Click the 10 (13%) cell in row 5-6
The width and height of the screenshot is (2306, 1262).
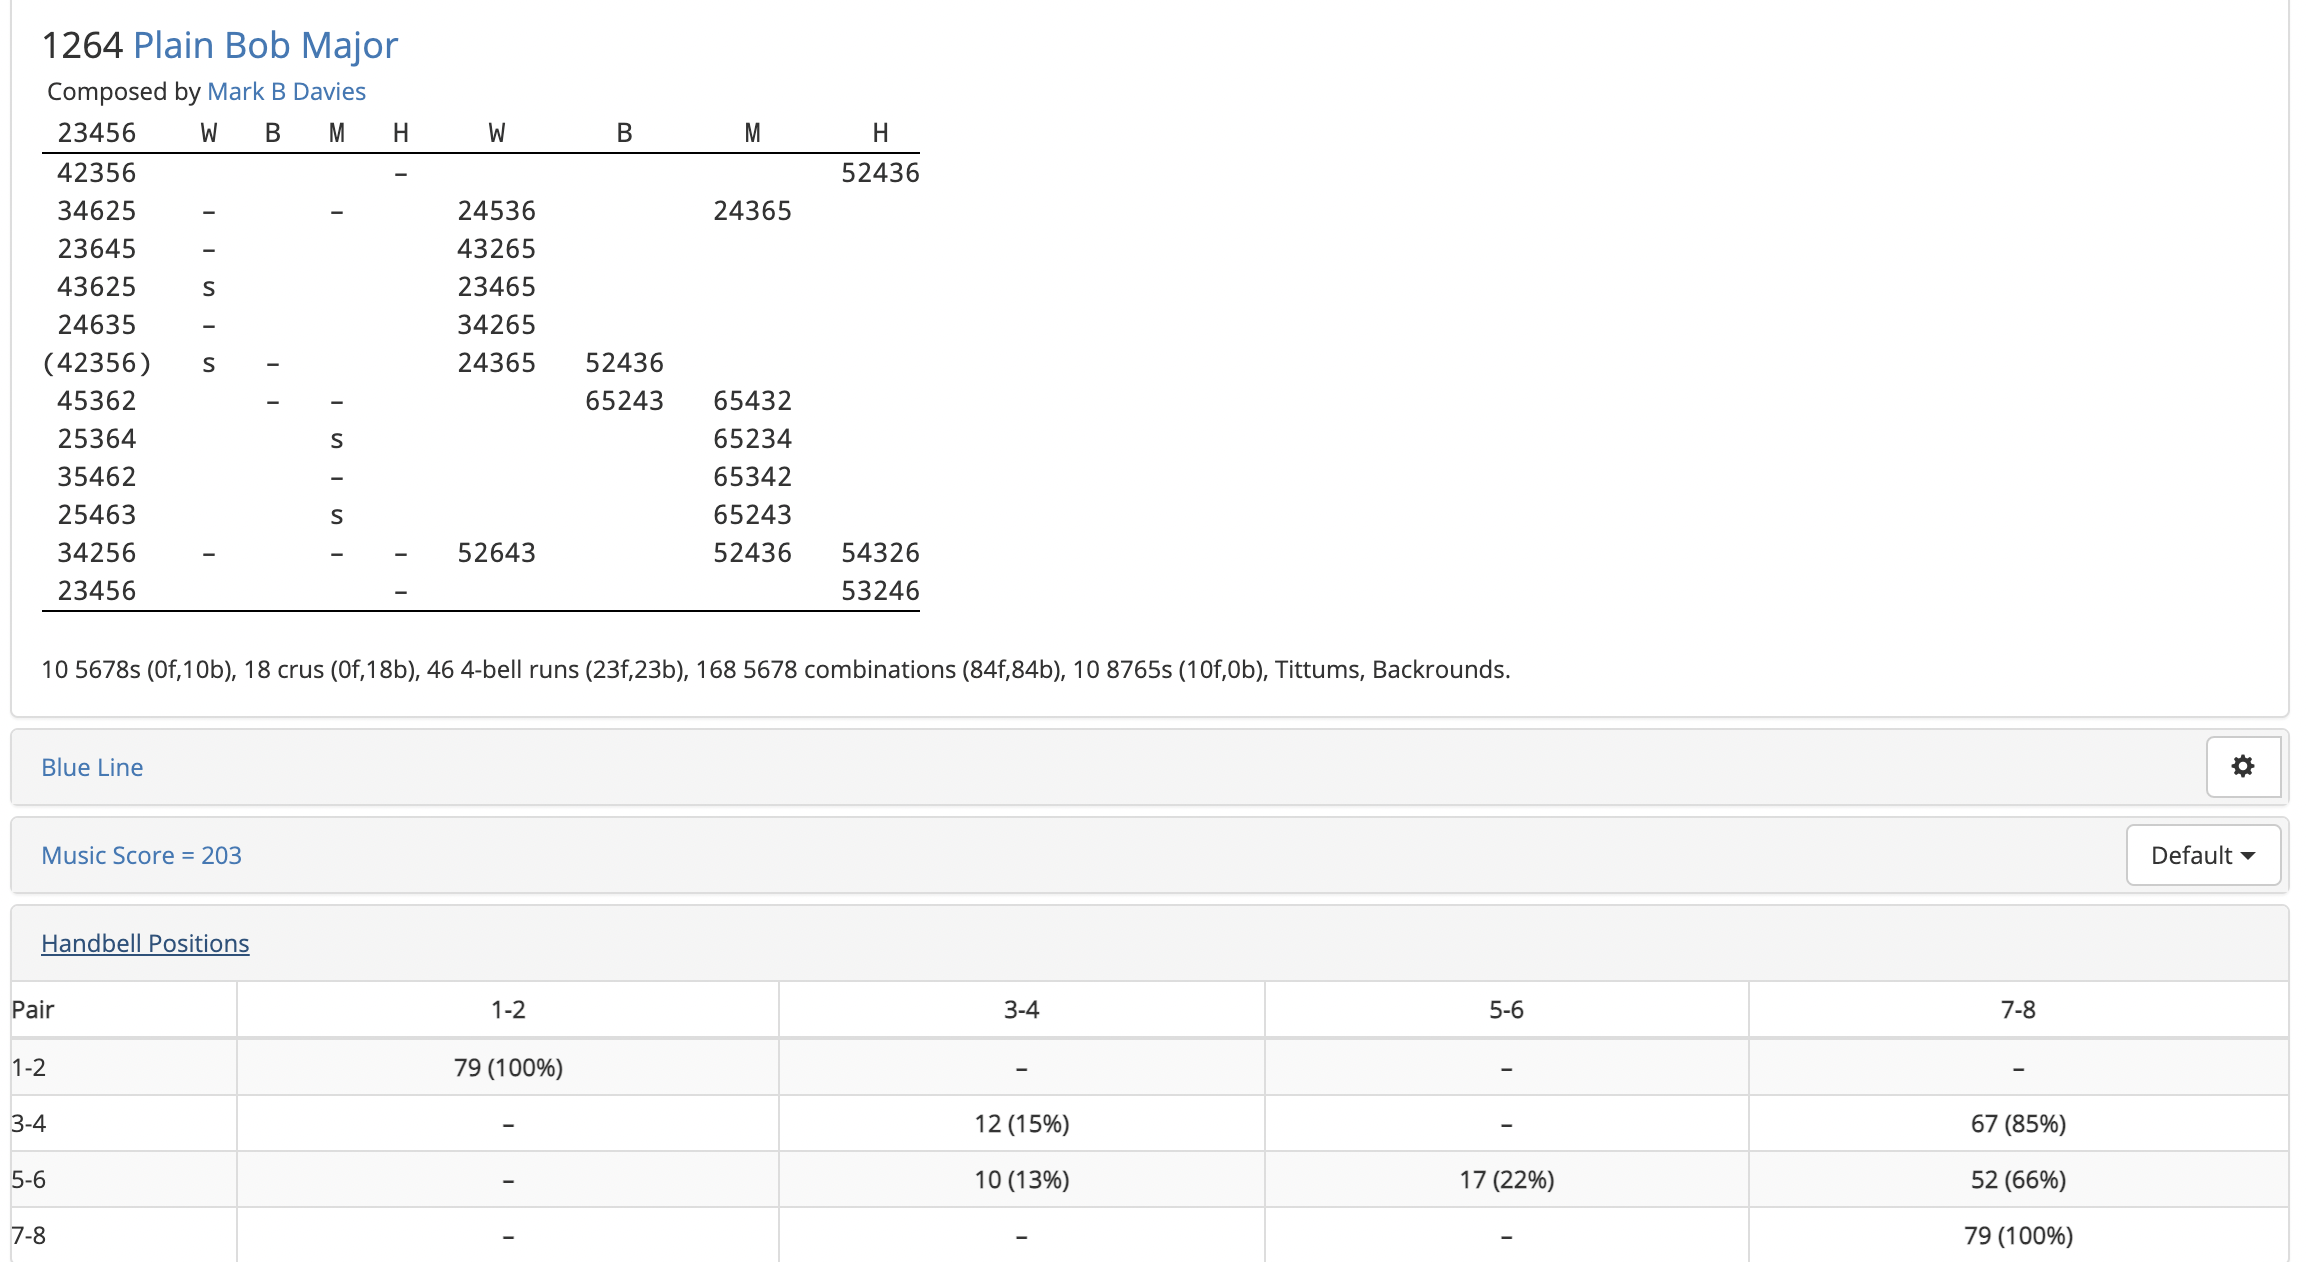tap(1022, 1179)
